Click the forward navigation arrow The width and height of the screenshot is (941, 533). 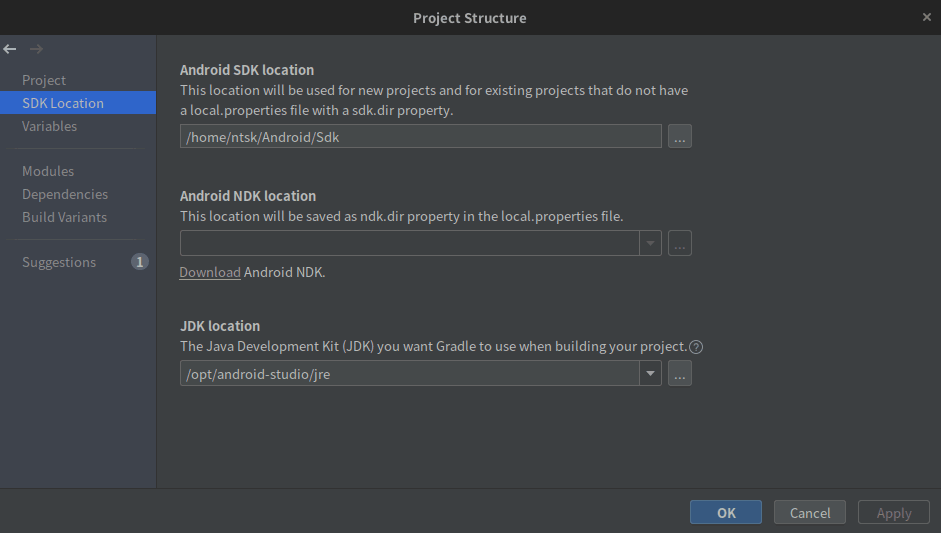36,49
